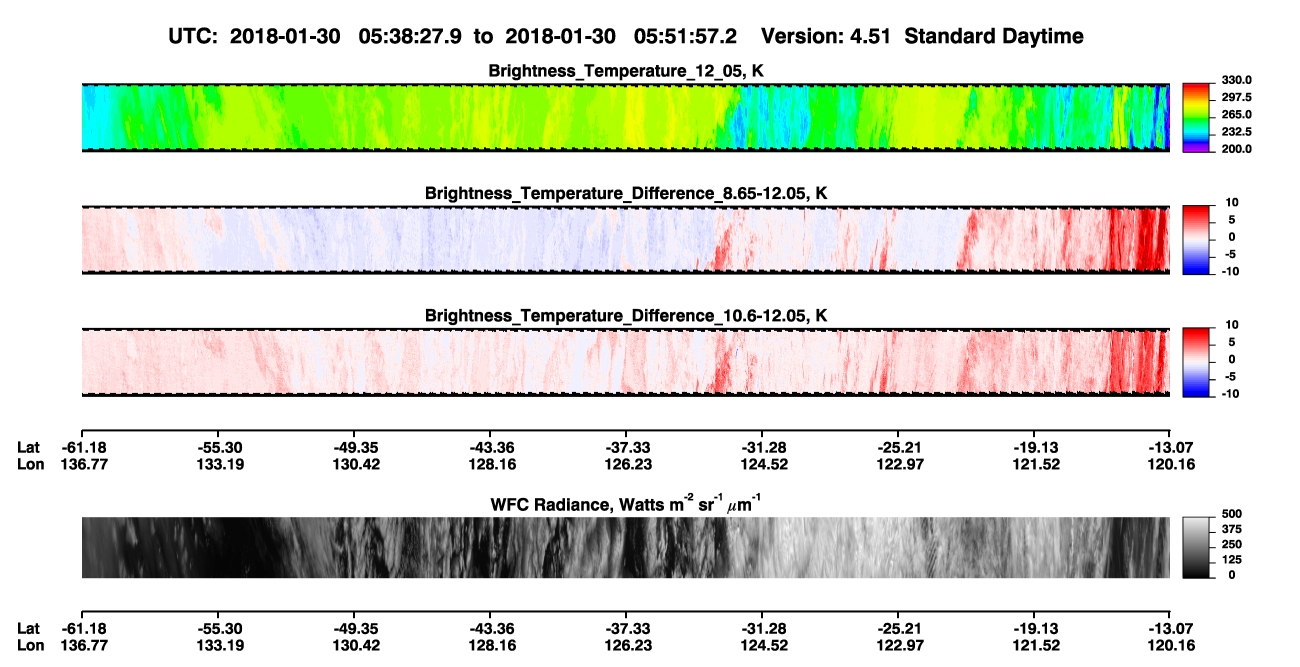Click the "WFC Radiance, Watts" panel title

click(626, 503)
